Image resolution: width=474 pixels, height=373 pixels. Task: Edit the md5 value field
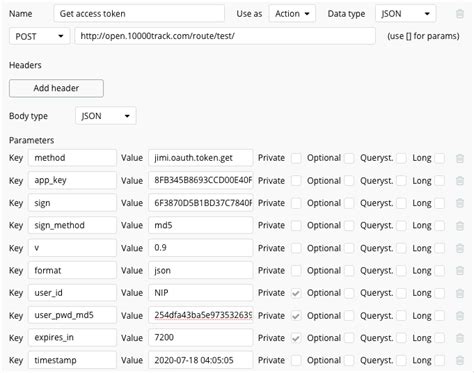(x=201, y=225)
